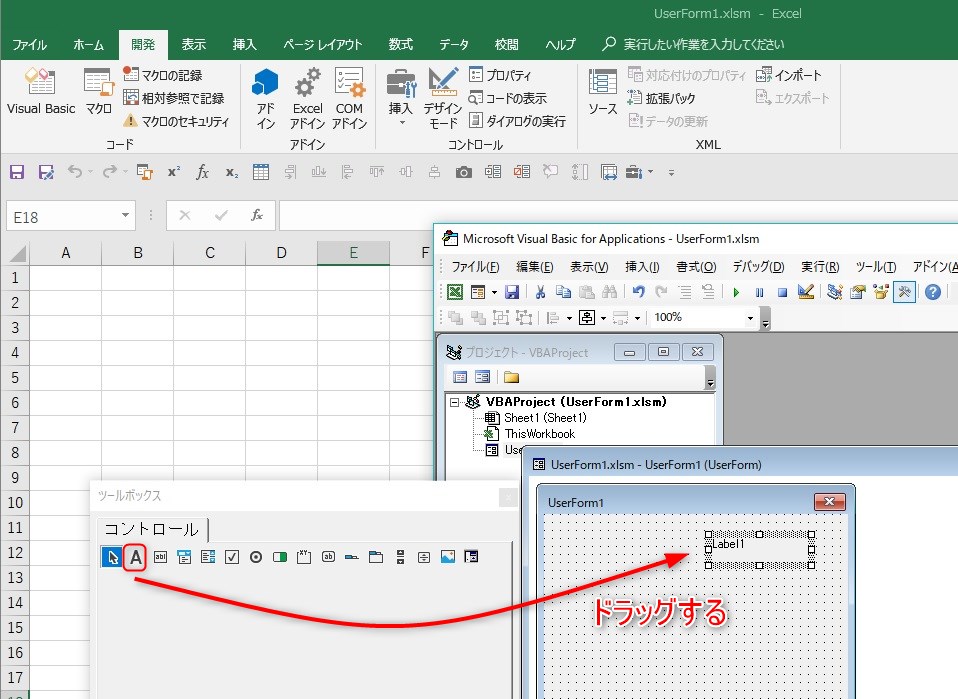The height and width of the screenshot is (699, 958).
Task: Click the blue Help icon in VBA toolbar
Action: (933, 292)
